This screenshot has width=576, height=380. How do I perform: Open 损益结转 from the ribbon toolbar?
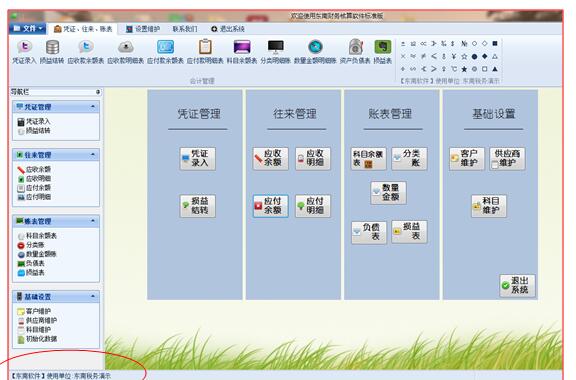(52, 52)
